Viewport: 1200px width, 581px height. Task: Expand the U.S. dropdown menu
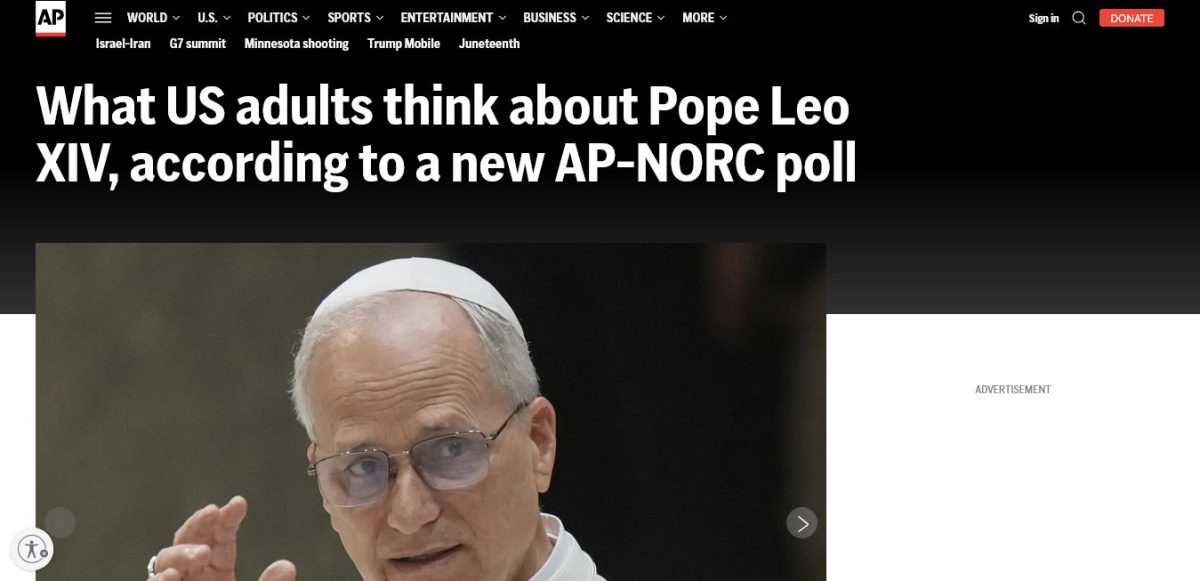(214, 18)
